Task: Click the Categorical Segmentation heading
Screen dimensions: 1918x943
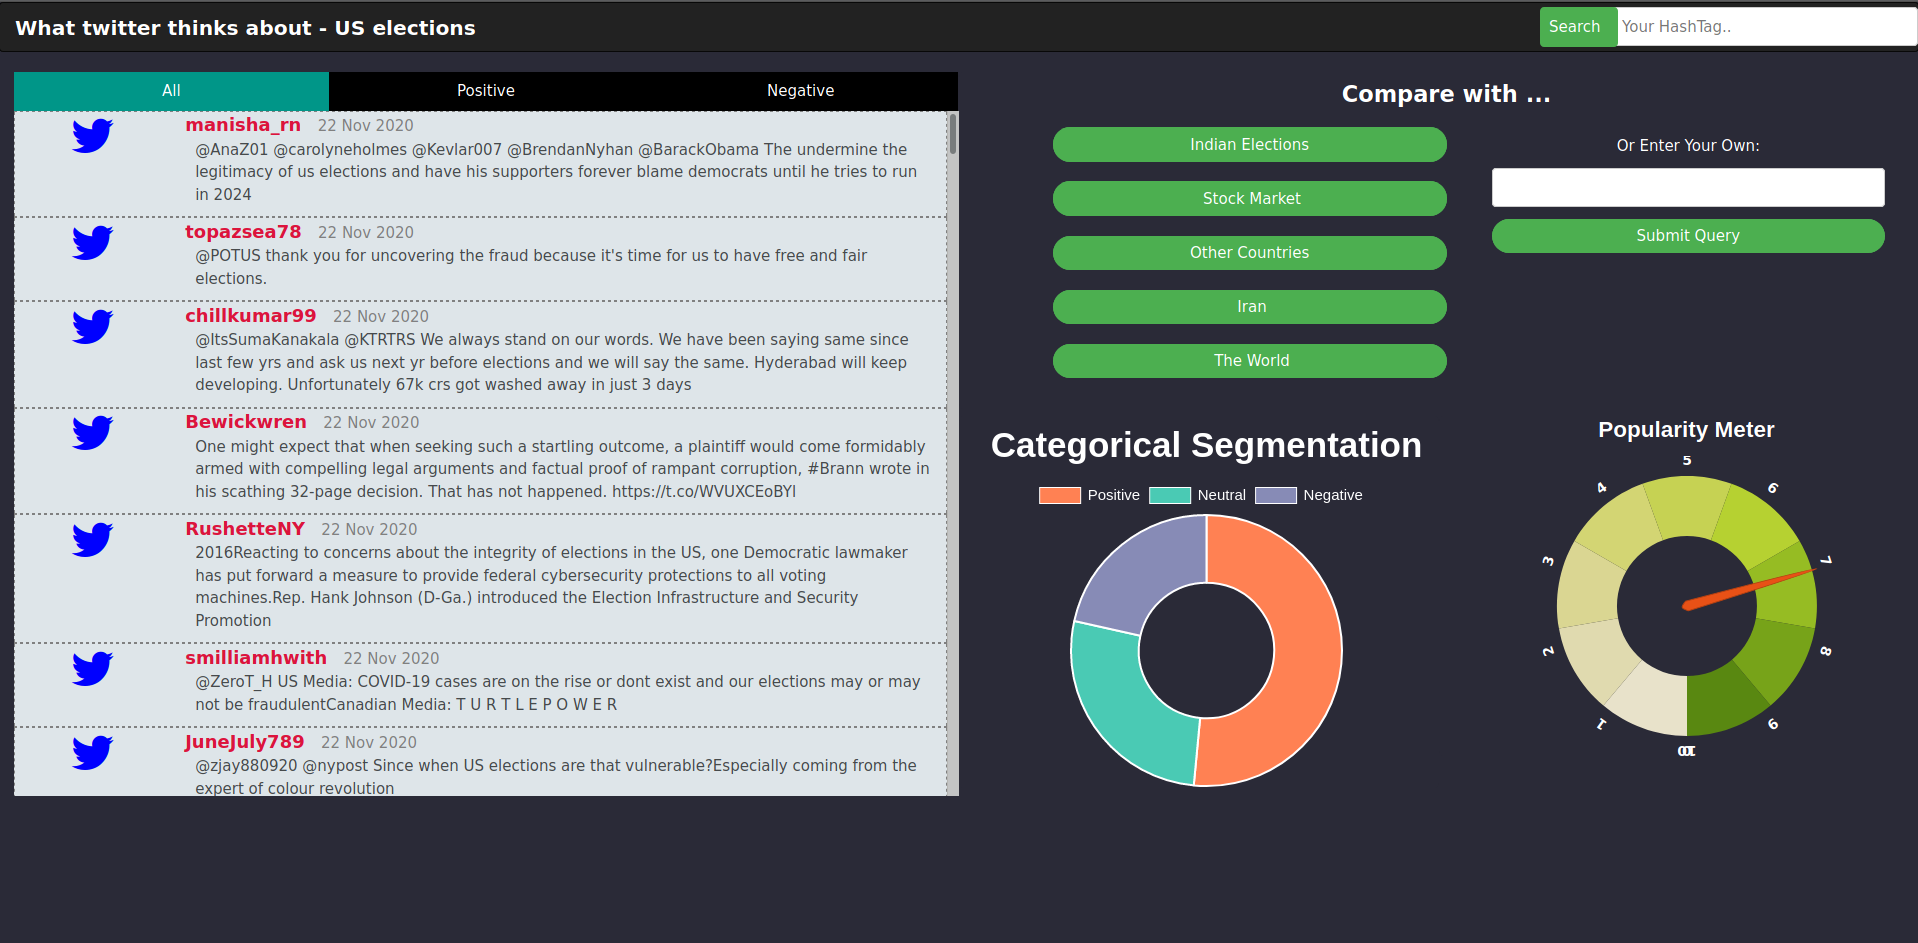Action: [x=1206, y=445]
